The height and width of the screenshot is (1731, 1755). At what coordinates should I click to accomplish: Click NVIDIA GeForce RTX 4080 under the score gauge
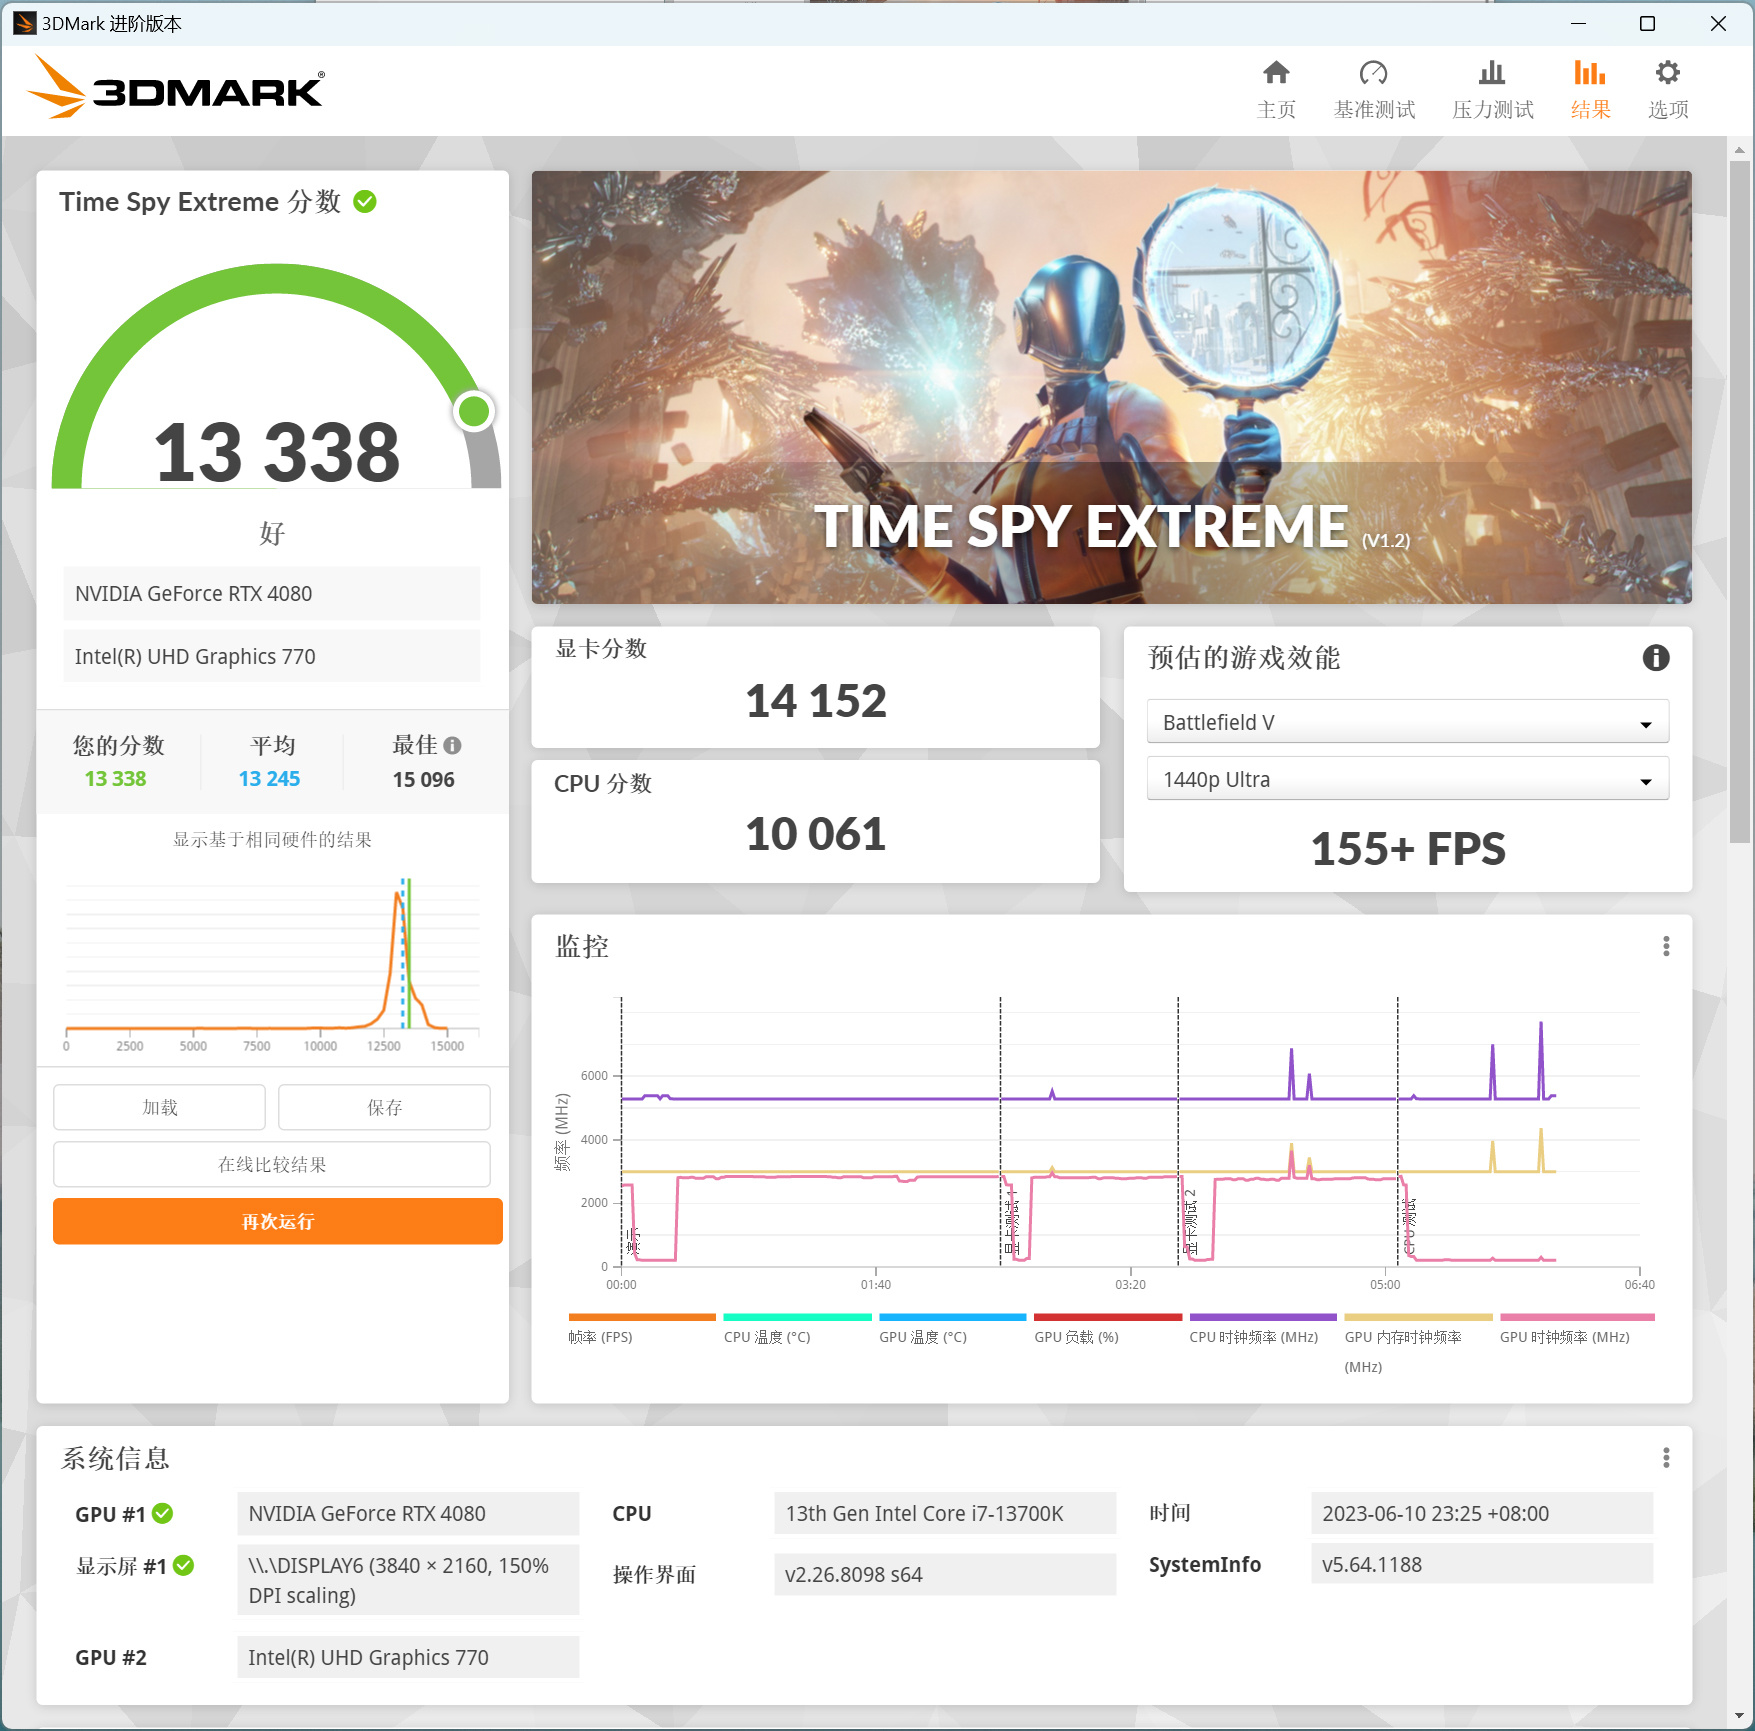pos(272,594)
